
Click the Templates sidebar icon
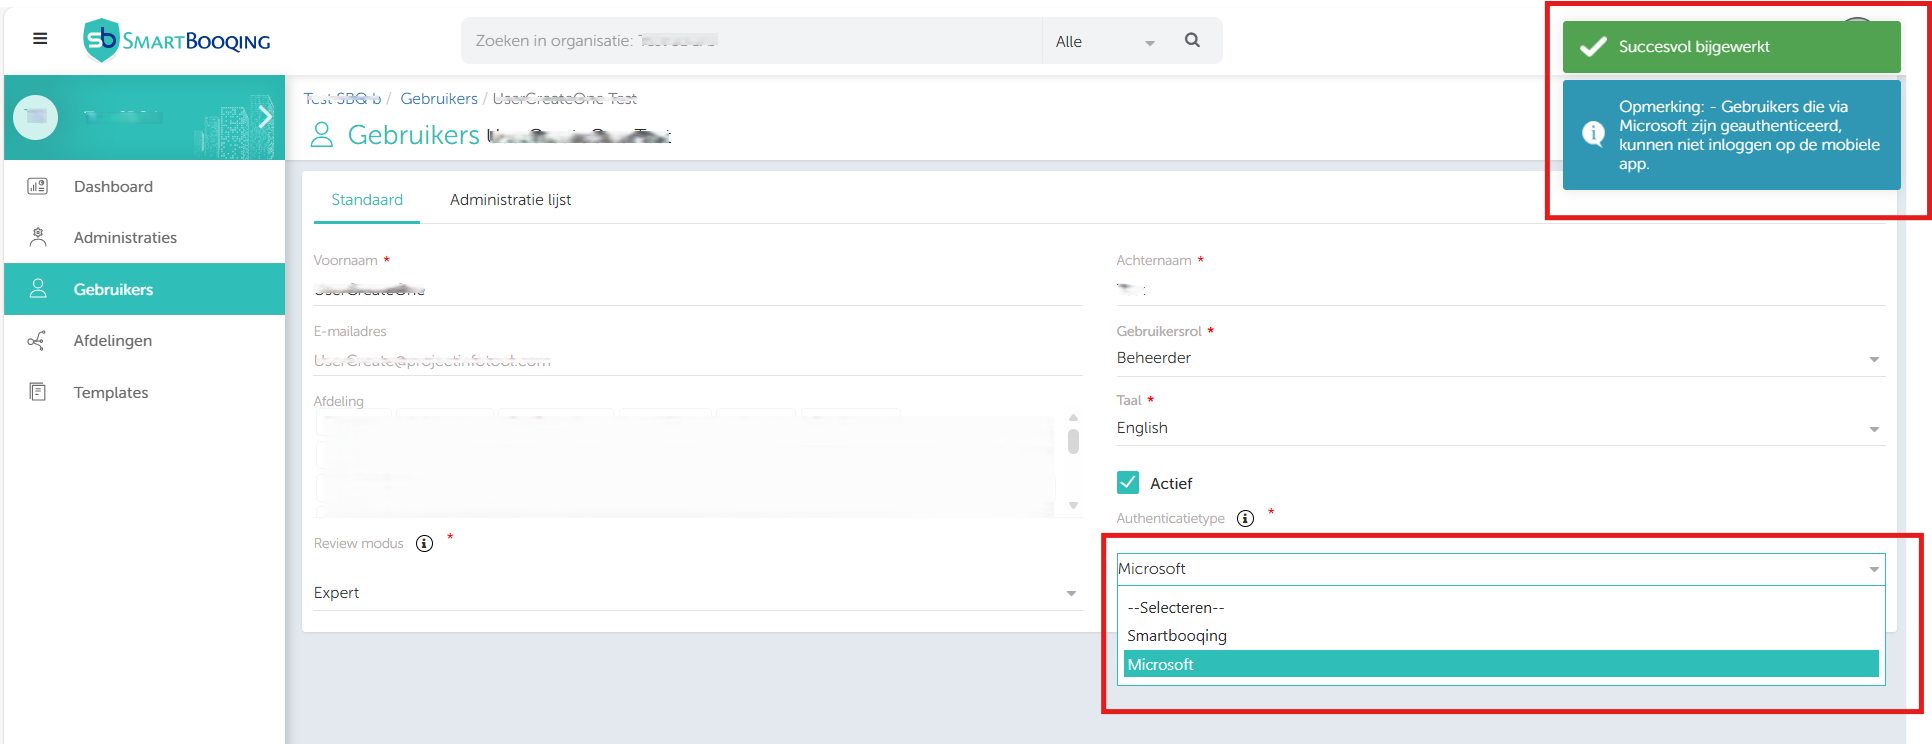[38, 392]
